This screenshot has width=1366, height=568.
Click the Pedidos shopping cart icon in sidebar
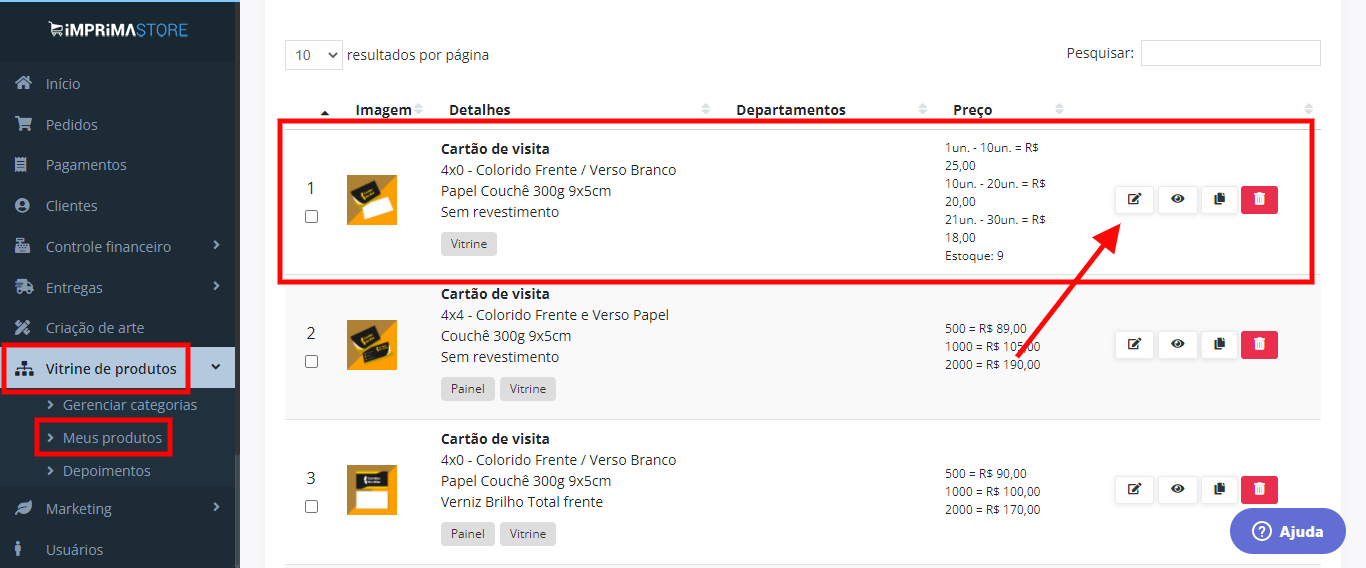(23, 124)
